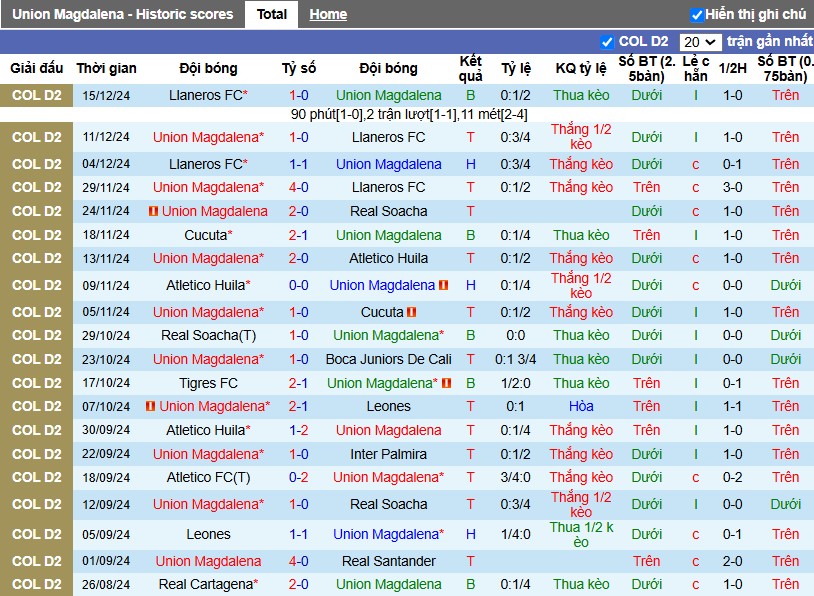Screen dimensions: 814x596
Task: Click the 2-0 score of the 26/08/24 match
Action: pos(299,585)
